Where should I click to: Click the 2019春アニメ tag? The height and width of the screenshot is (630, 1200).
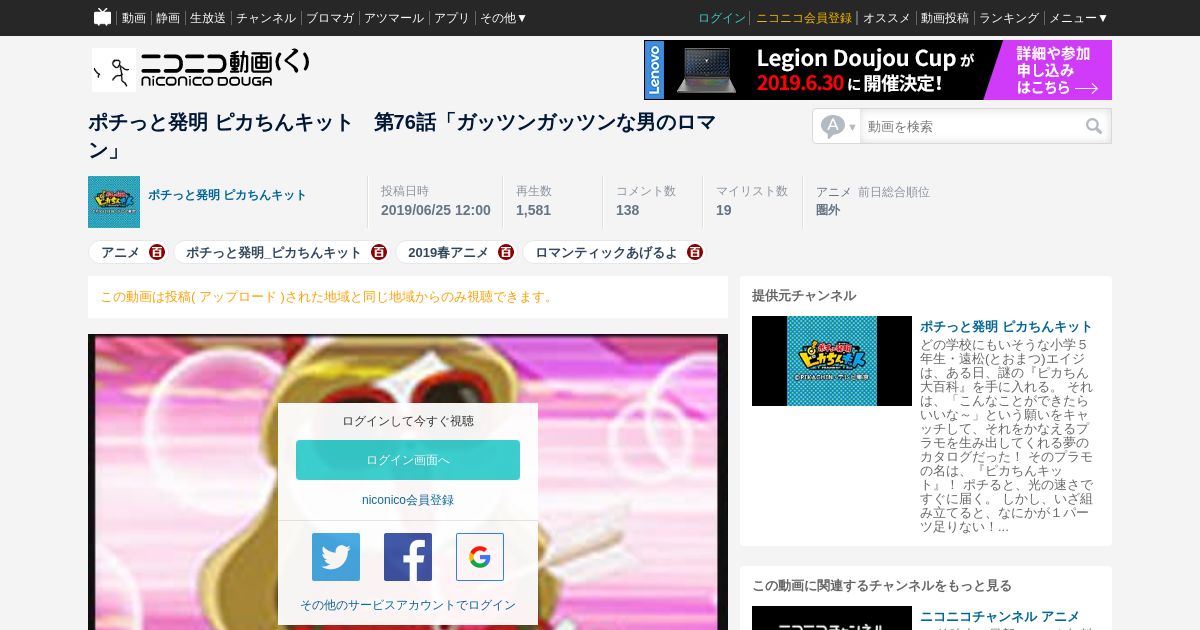click(448, 252)
